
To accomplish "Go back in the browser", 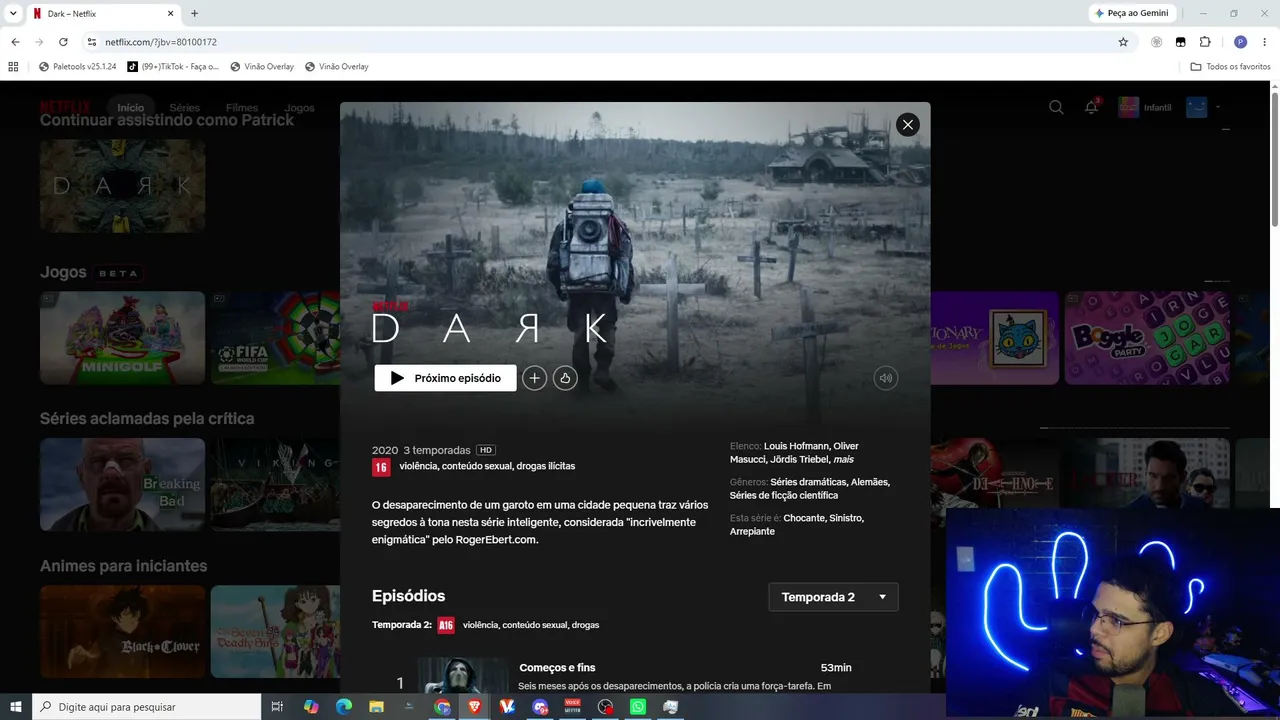I will point(15,42).
